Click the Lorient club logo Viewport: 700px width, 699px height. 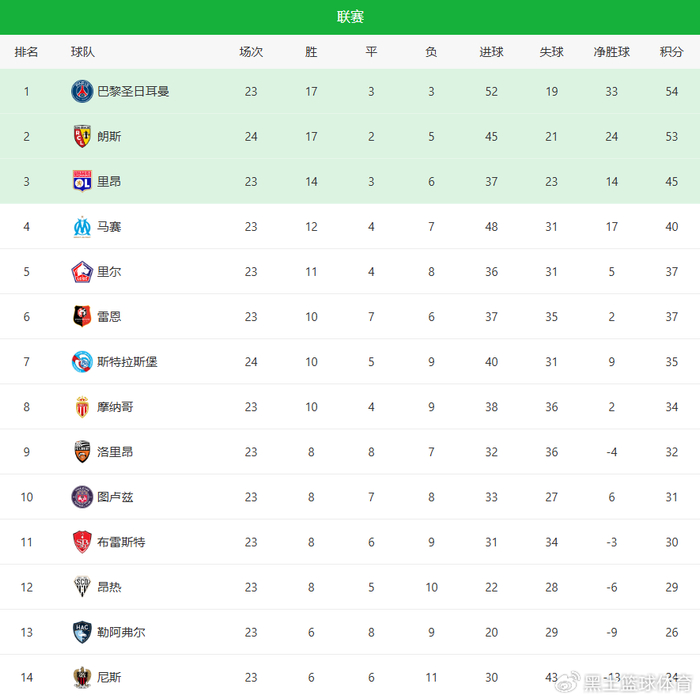82,452
